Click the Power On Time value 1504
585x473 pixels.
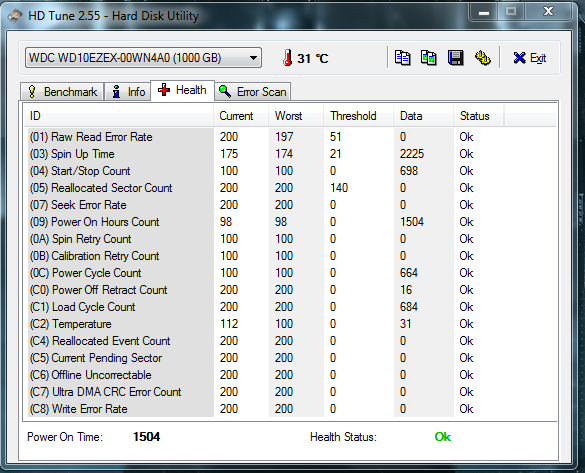[x=147, y=437]
